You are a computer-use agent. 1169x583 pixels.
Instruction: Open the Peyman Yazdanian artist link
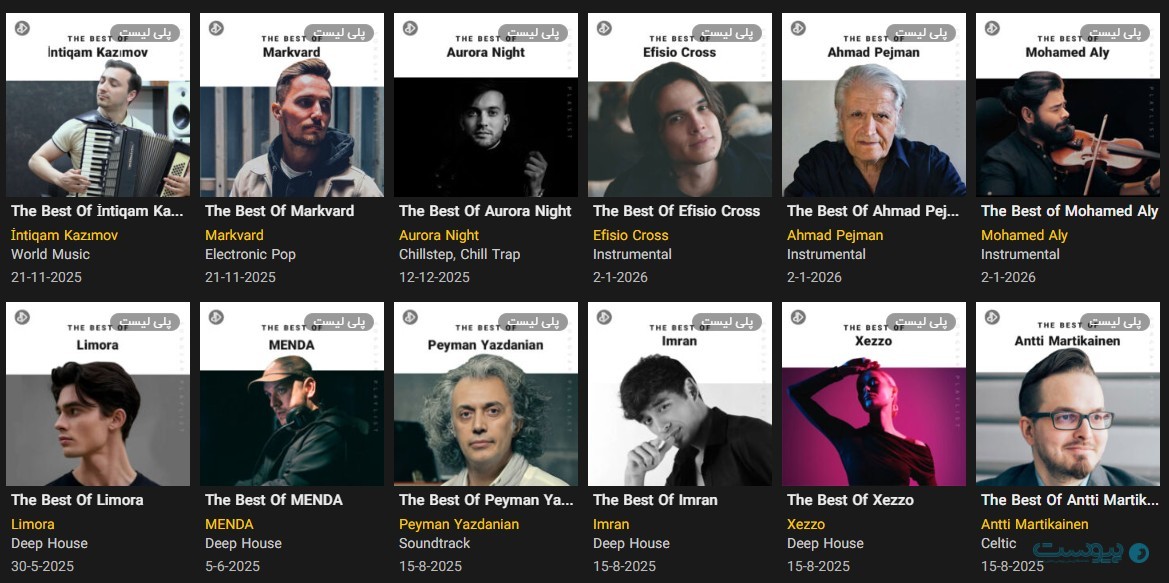tap(459, 524)
